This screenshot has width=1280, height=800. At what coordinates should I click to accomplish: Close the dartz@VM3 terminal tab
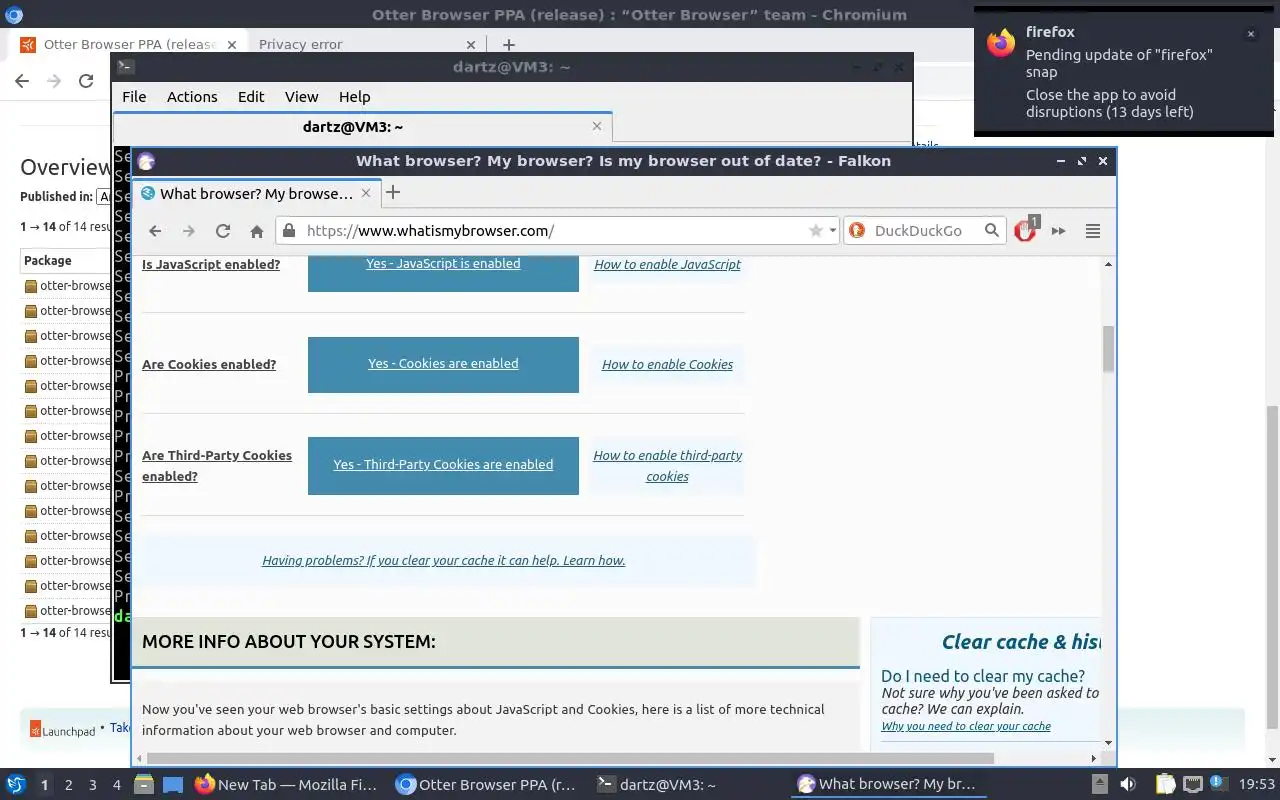[x=597, y=126]
